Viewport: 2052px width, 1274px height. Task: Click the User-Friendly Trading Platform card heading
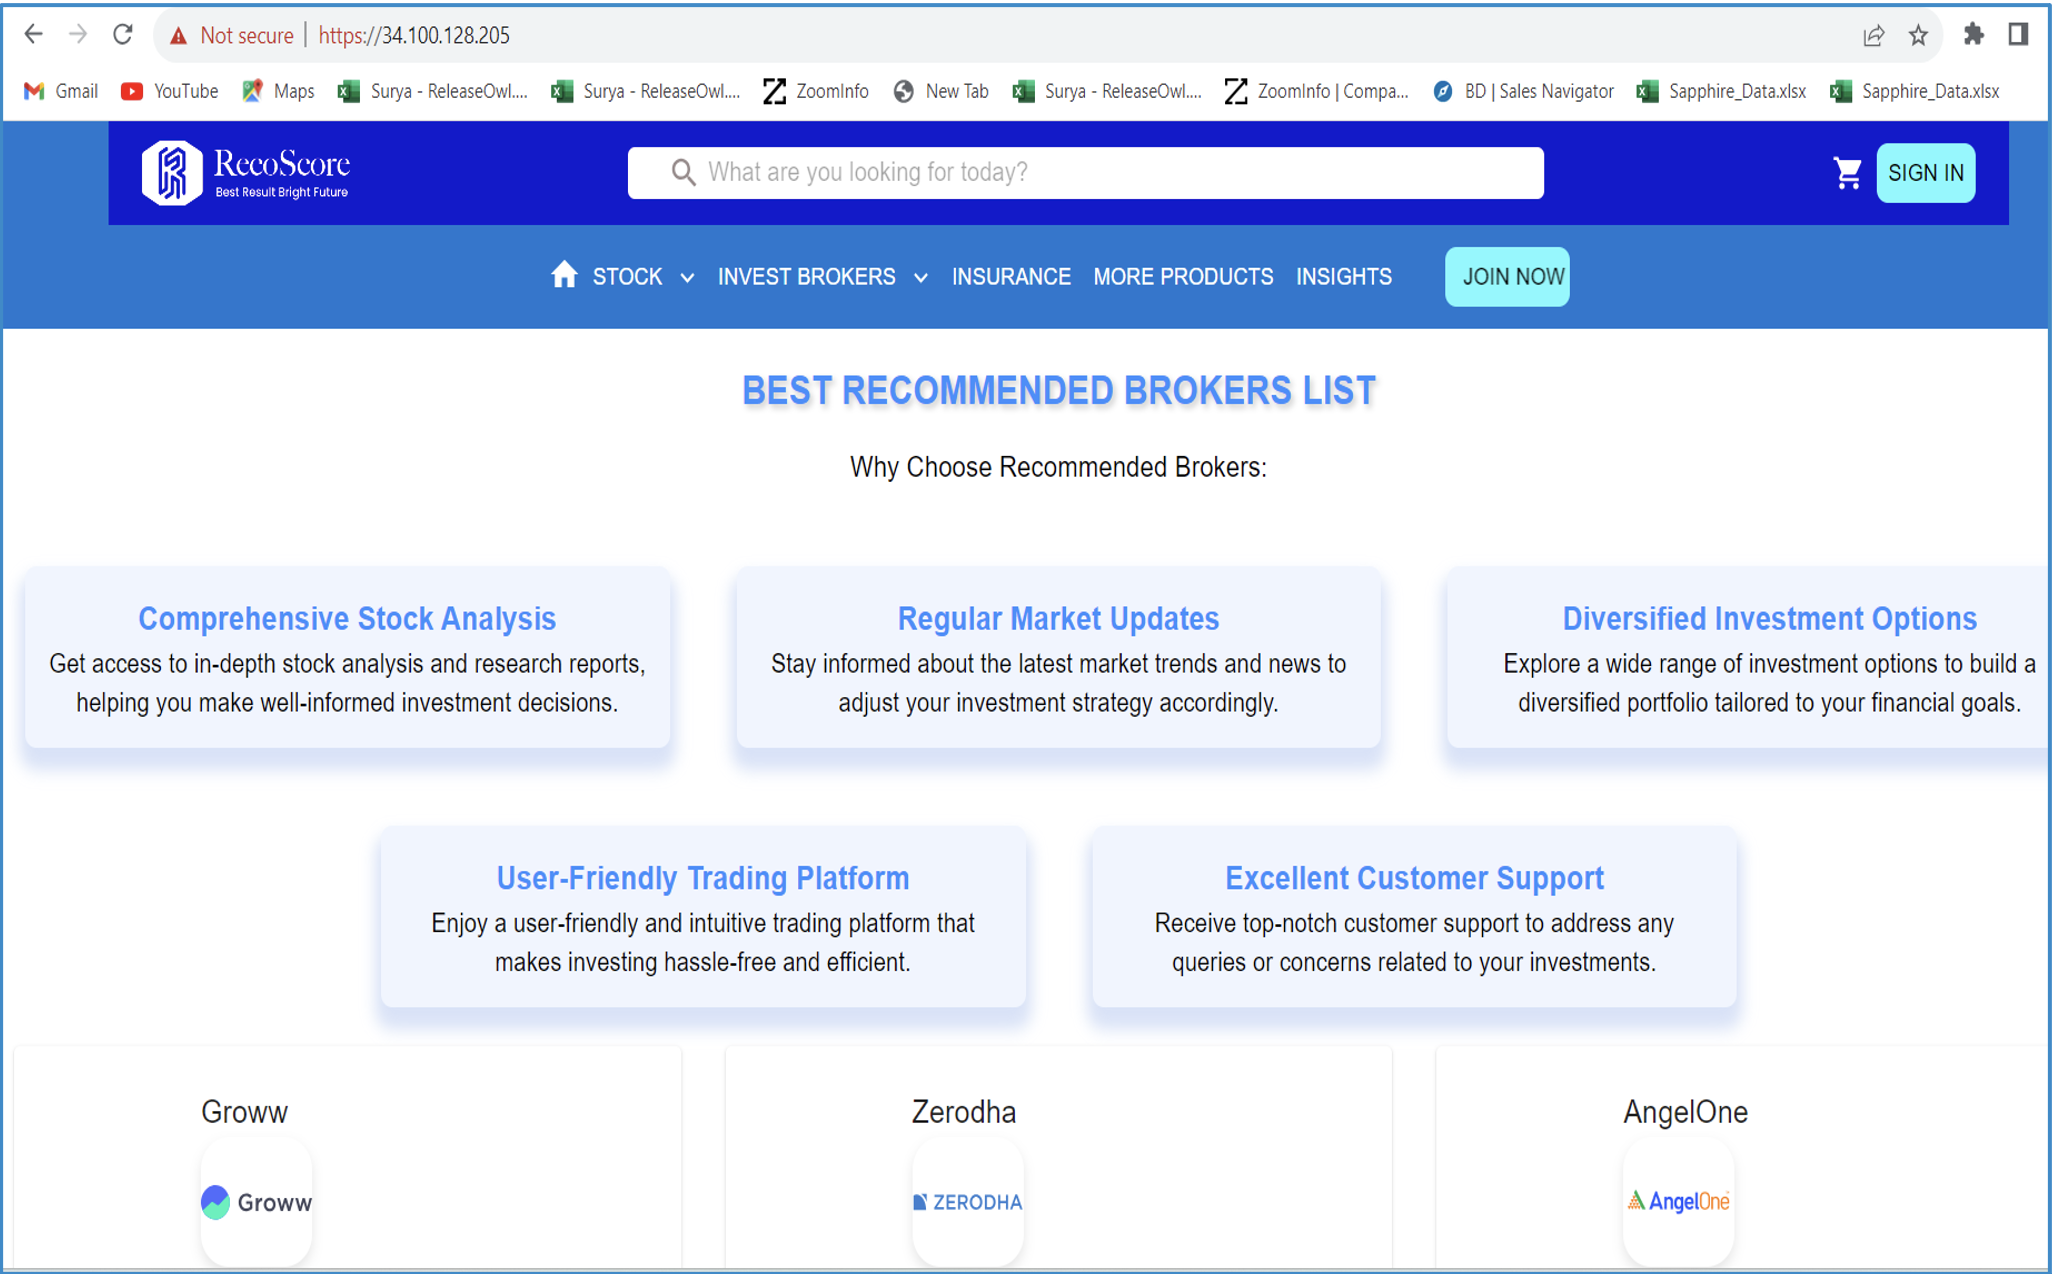[703, 878]
